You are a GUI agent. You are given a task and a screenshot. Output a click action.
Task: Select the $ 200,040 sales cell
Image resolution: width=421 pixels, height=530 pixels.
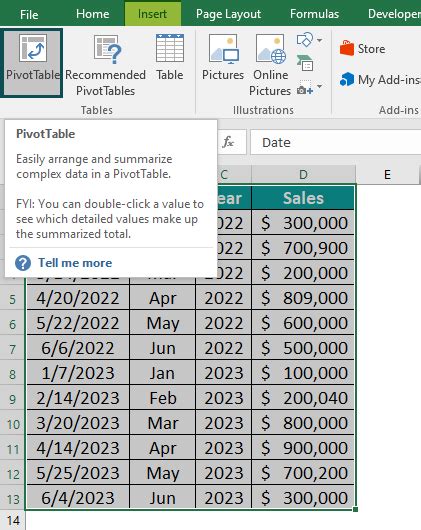tap(303, 398)
